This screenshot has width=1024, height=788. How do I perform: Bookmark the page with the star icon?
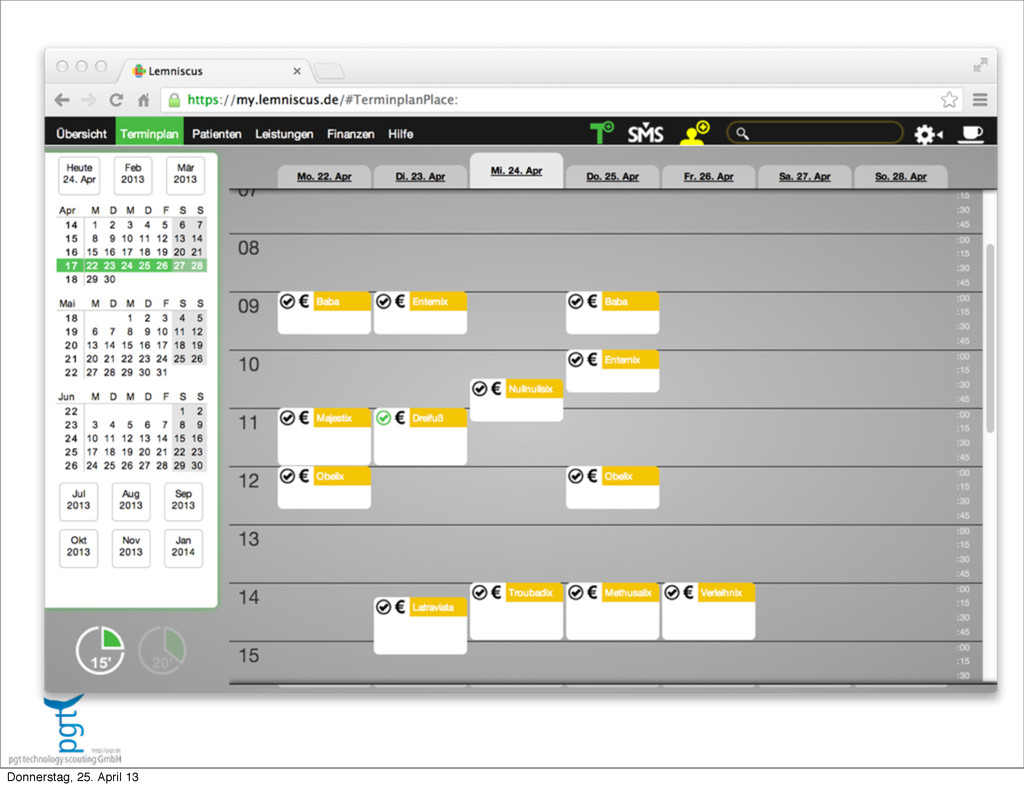pyautogui.click(x=949, y=99)
